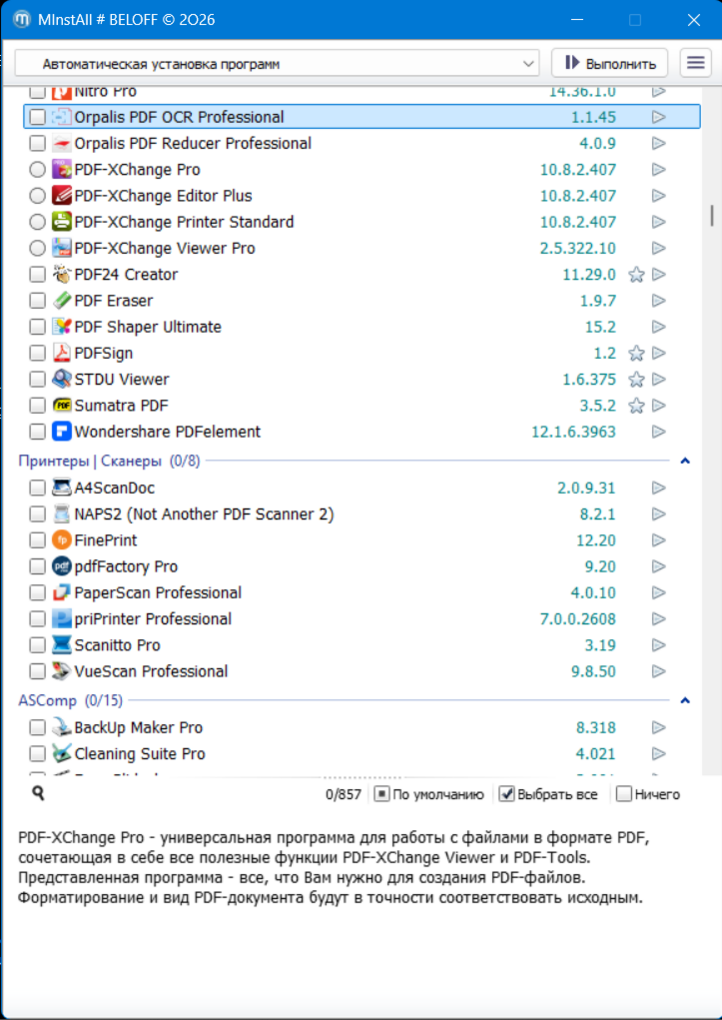Click the PDF-XChange Viewer Pro icon
Image resolution: width=722 pixels, height=1020 pixels.
(62, 248)
